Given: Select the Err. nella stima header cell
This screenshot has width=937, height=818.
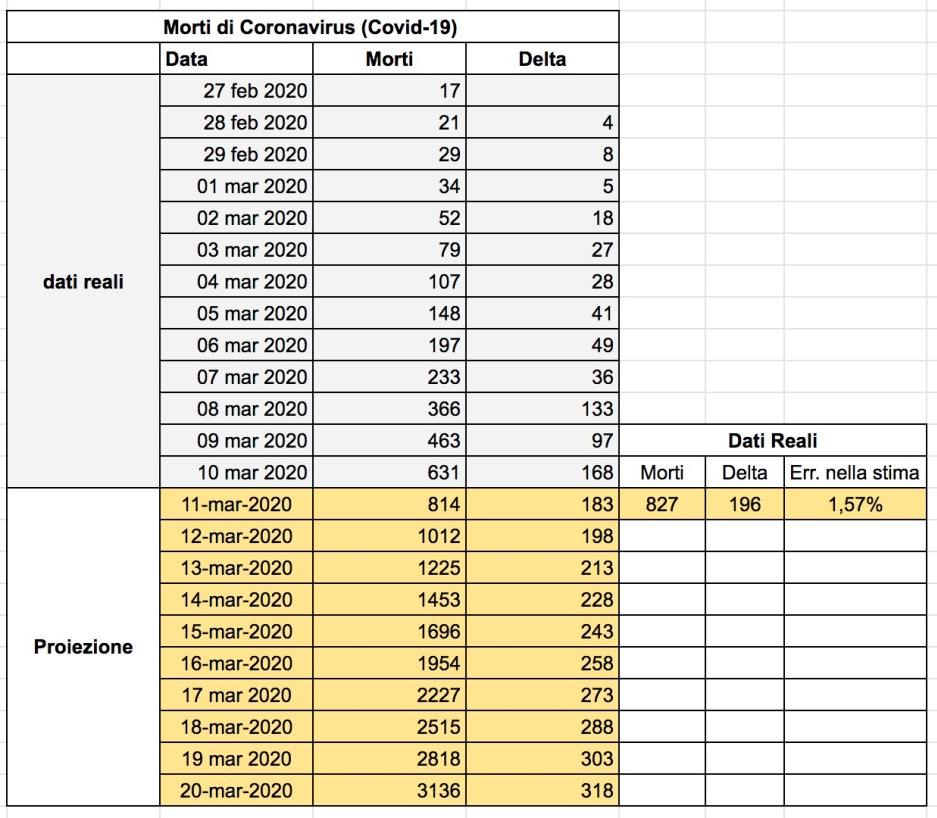Looking at the screenshot, I should (x=855, y=472).
